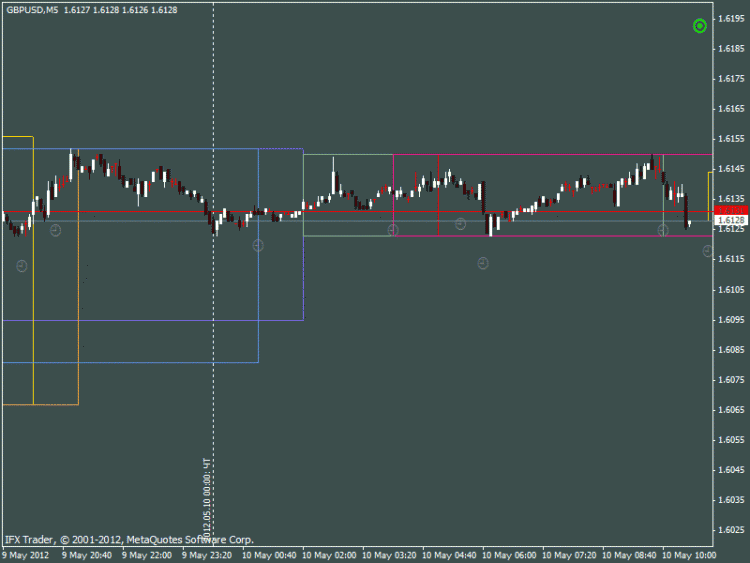The height and width of the screenshot is (563, 750).
Task: Click the green circle indicator icon
Action: coord(700,26)
